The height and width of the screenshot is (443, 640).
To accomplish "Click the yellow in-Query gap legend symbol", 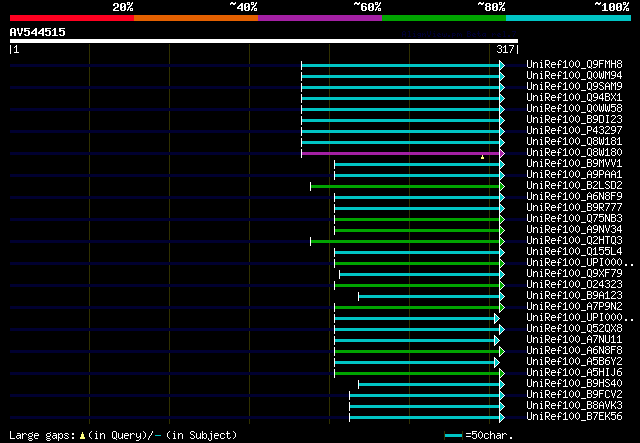I will tap(82, 436).
